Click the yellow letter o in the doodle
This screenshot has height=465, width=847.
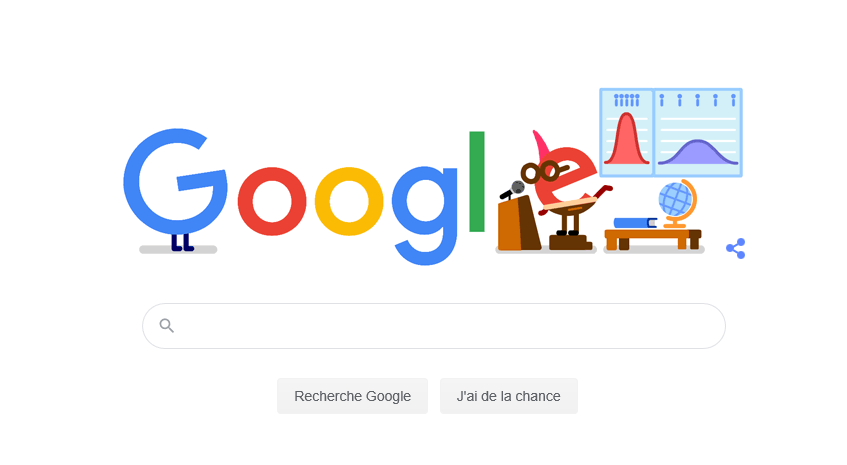pyautogui.click(x=349, y=201)
